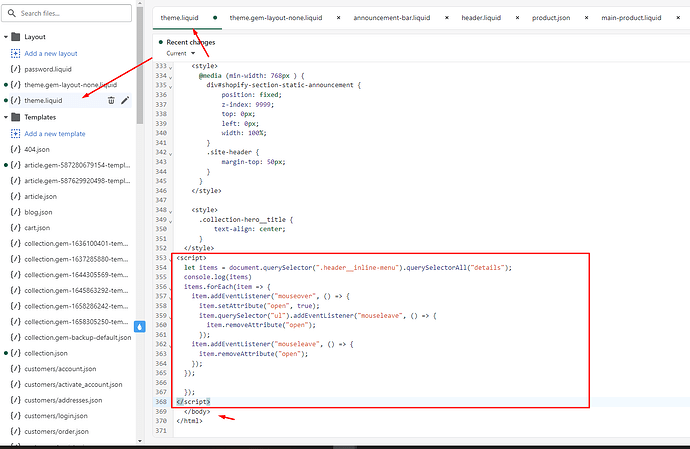Image resolution: width=690 pixels, height=449 pixels.
Task: Open collection.json template
Action: click(46, 353)
